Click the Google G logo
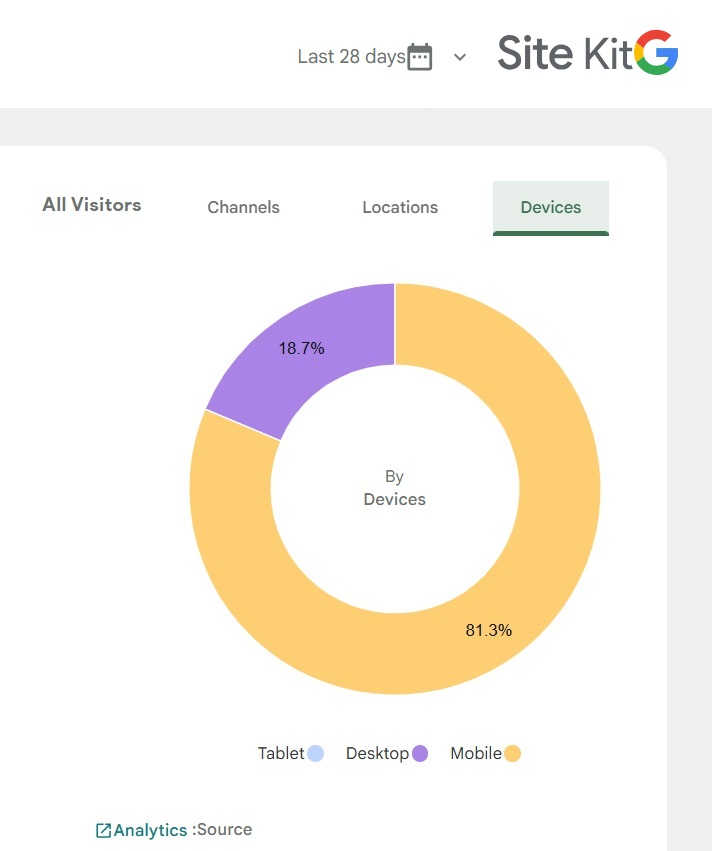Viewport: 712px width, 851px height. [656, 52]
